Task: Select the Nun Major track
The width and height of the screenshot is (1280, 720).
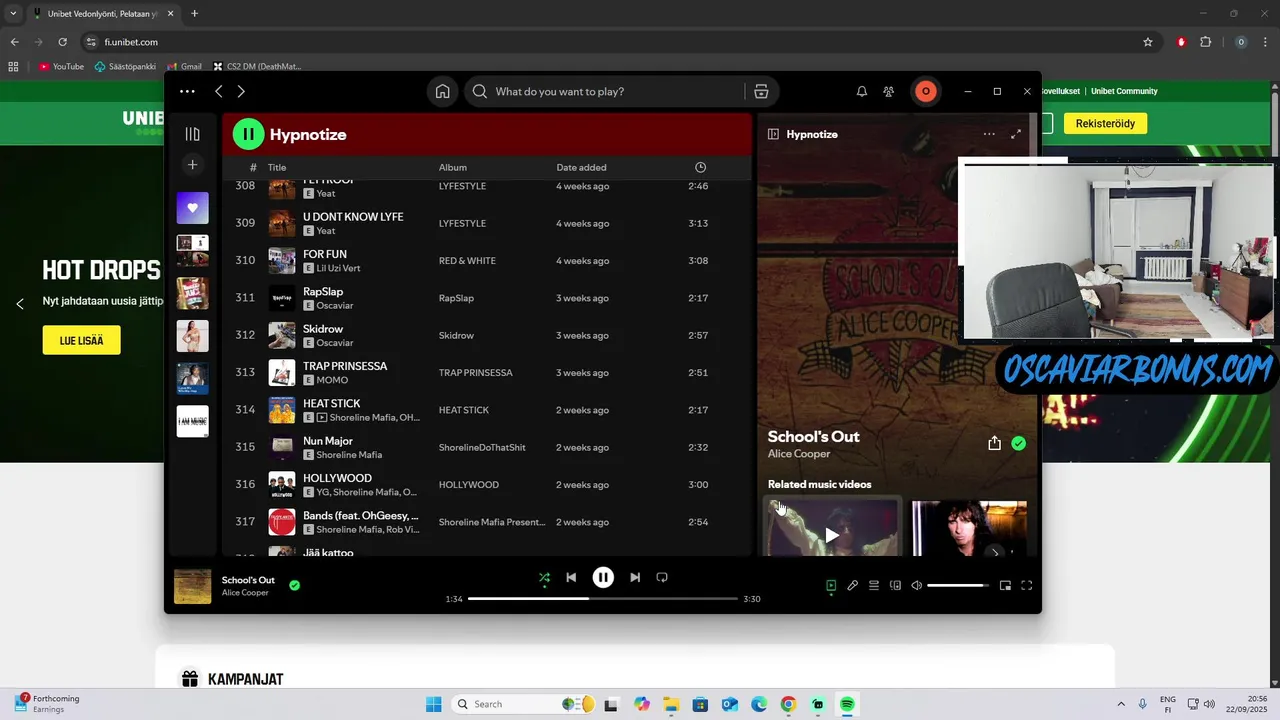Action: pyautogui.click(x=487, y=447)
